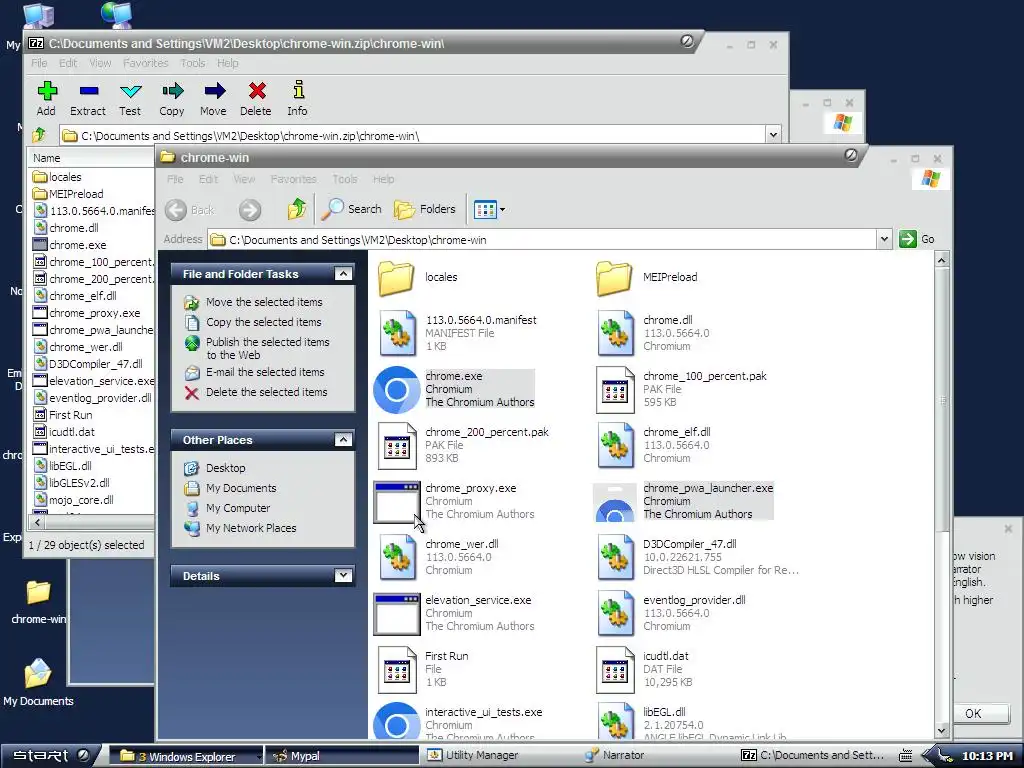Click Publish the selected items to the Web
The image size is (1024, 768).
coord(267,348)
